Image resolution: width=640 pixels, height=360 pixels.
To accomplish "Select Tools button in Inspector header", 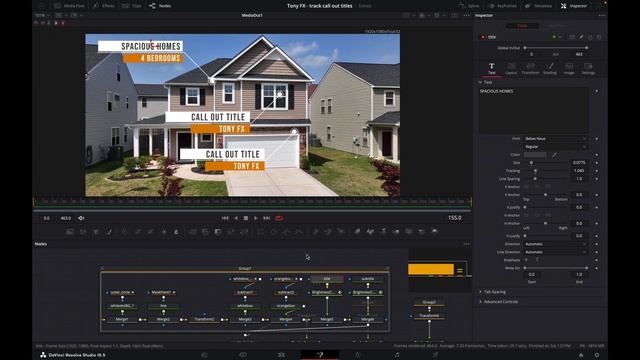I will point(522,25).
